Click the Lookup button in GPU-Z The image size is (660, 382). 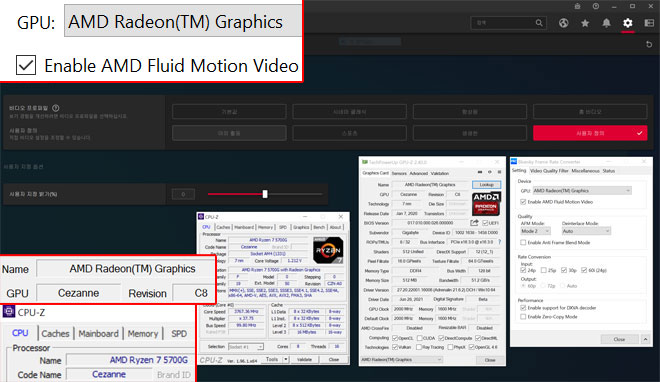click(x=486, y=185)
